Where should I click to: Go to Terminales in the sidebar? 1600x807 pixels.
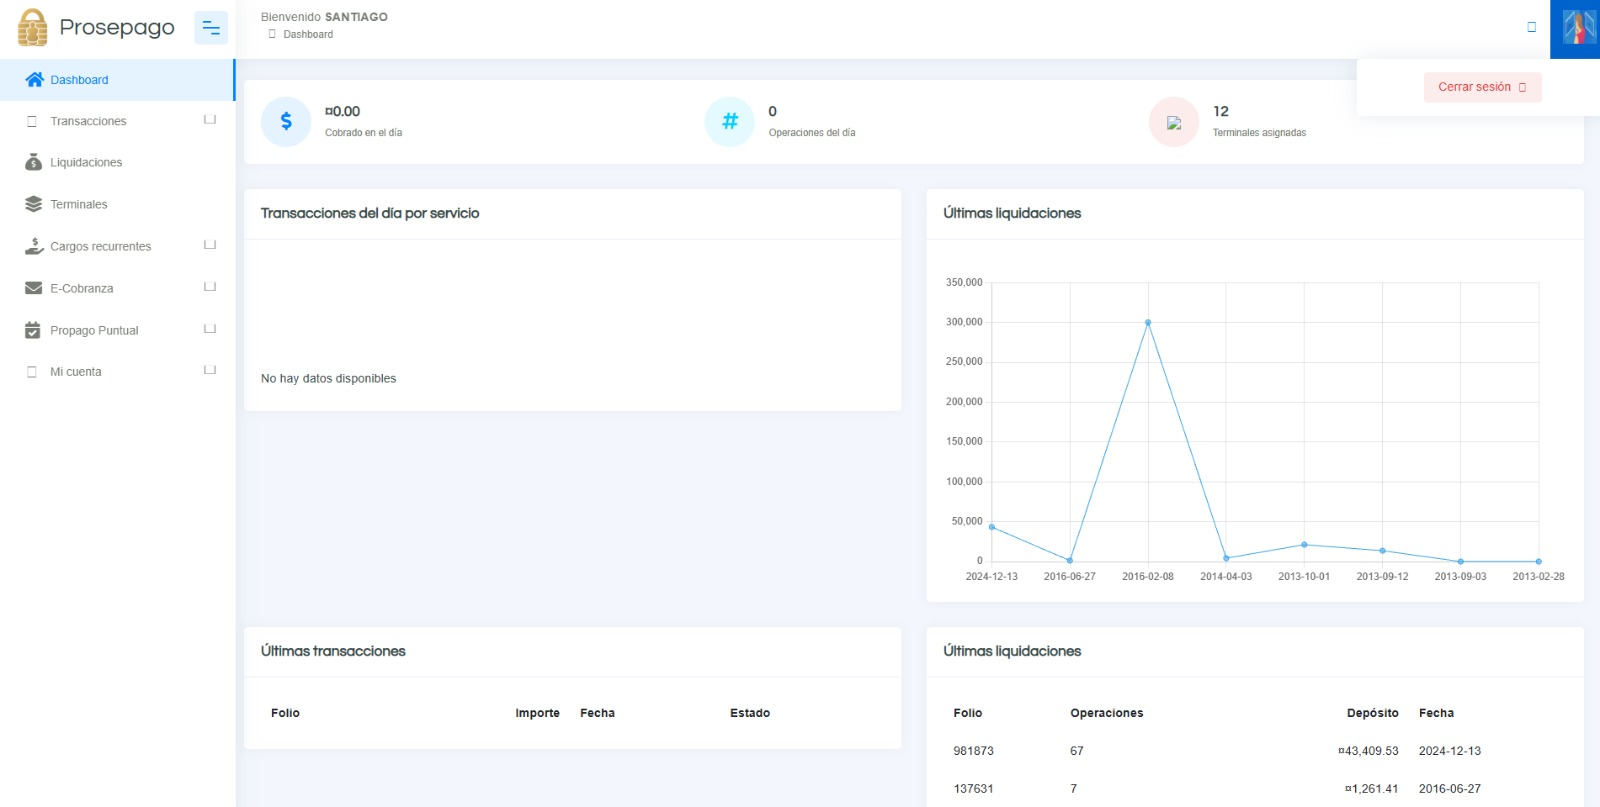tap(117, 204)
